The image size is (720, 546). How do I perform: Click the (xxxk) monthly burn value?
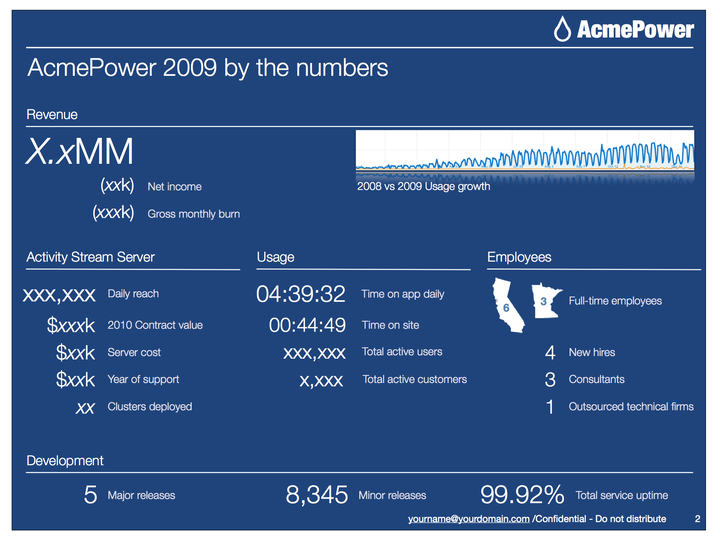(113, 213)
